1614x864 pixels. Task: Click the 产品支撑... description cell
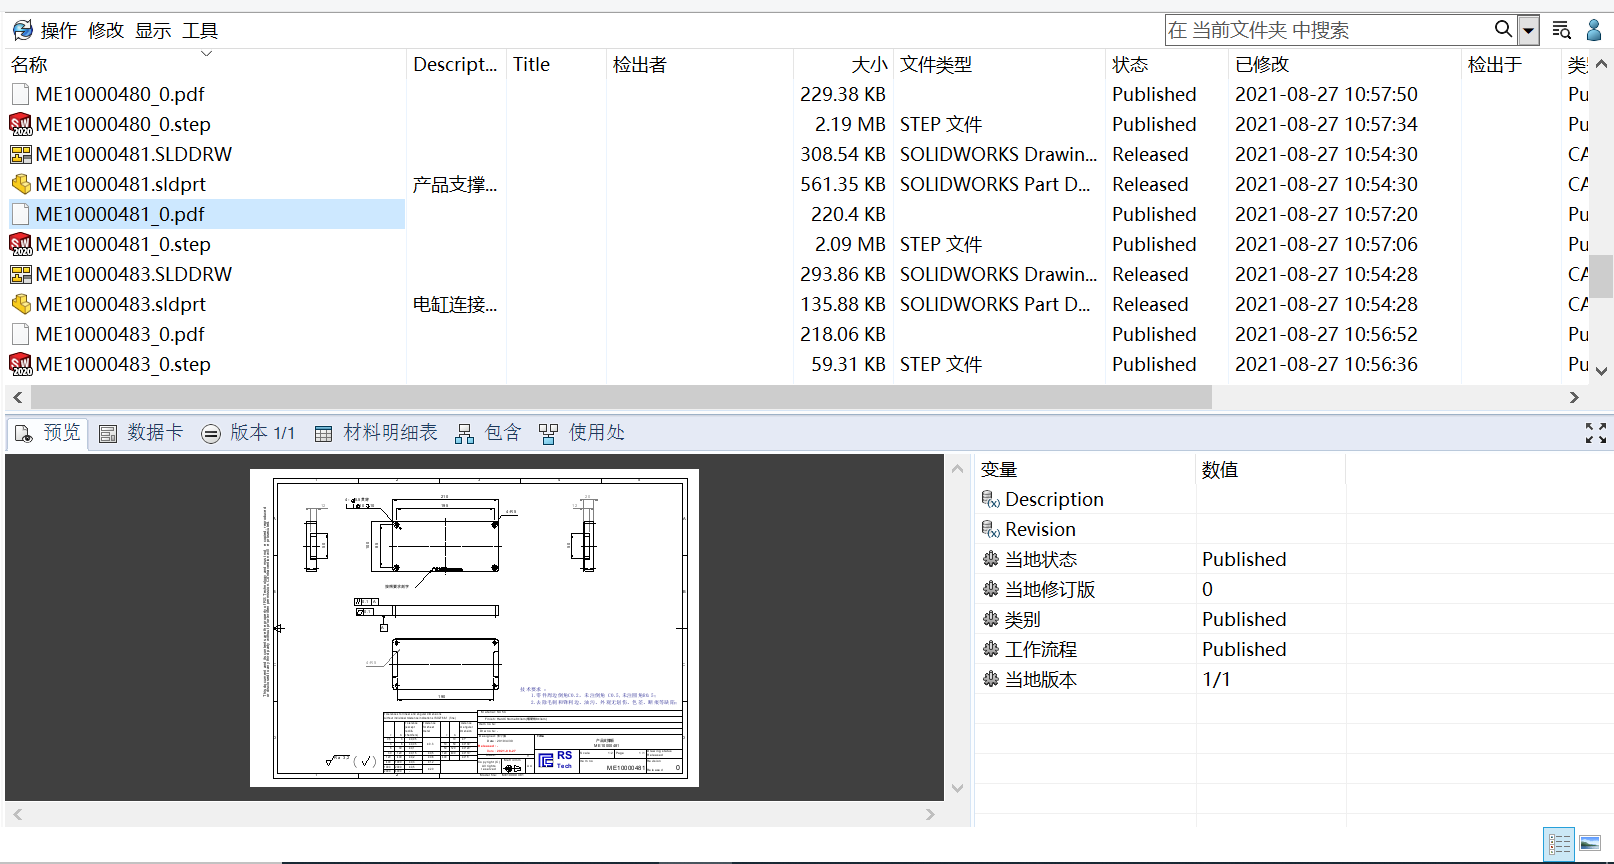tap(455, 184)
